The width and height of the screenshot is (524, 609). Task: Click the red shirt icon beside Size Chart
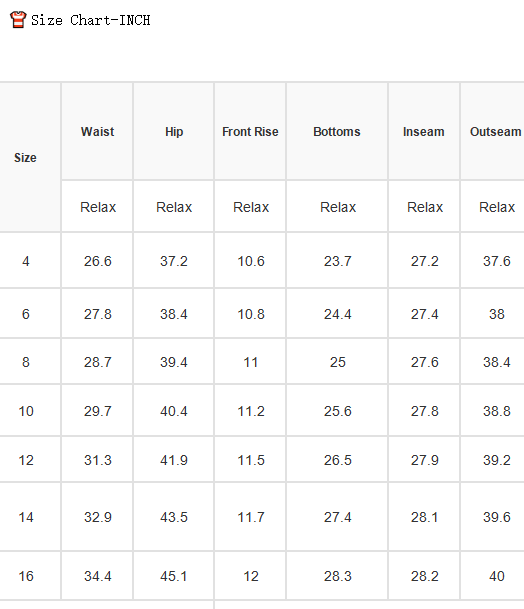click(x=18, y=20)
